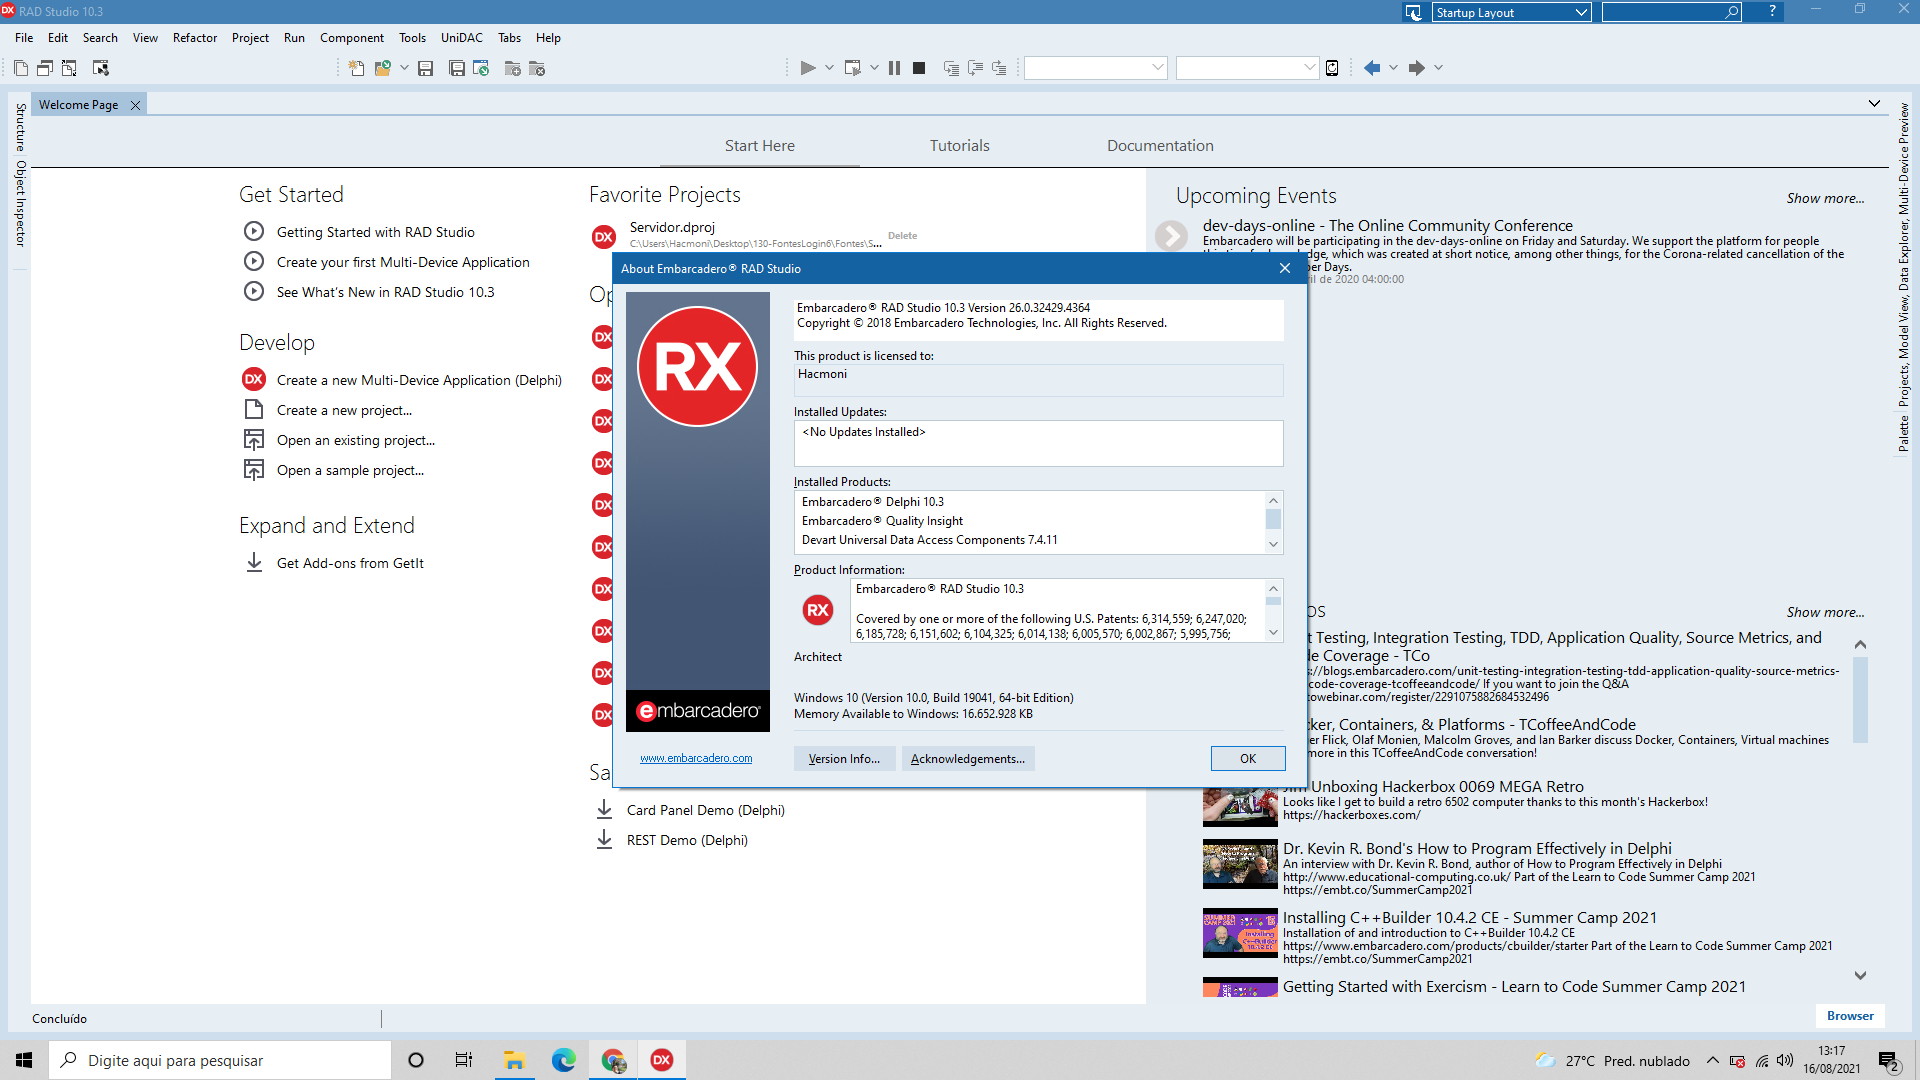1920x1080 pixels.
Task: Click Show more in Upcoming Events
Action: (x=1825, y=199)
